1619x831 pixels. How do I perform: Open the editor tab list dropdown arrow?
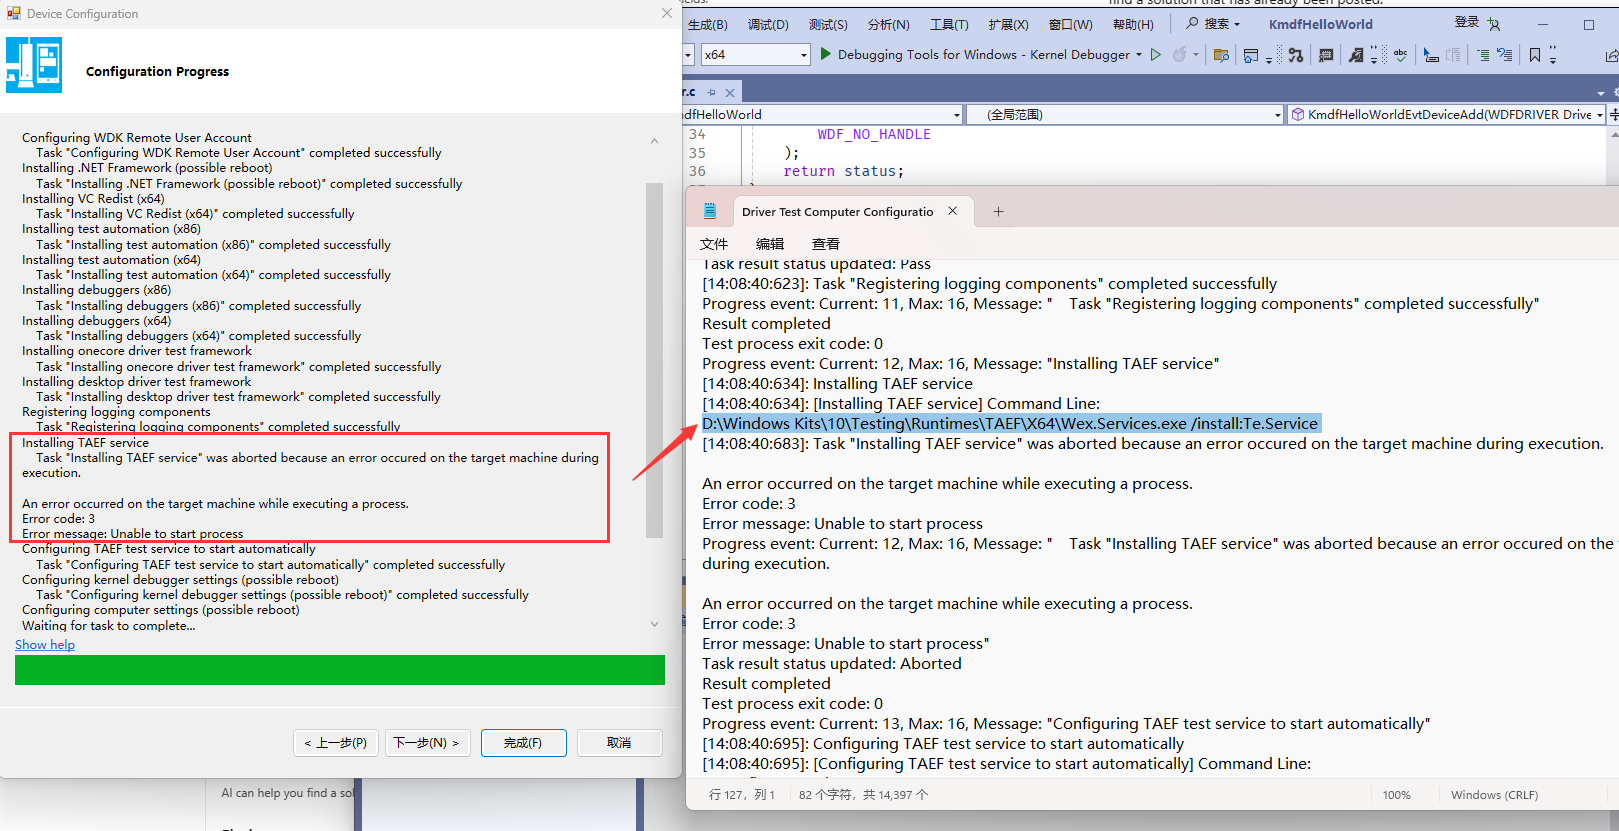1601,93
